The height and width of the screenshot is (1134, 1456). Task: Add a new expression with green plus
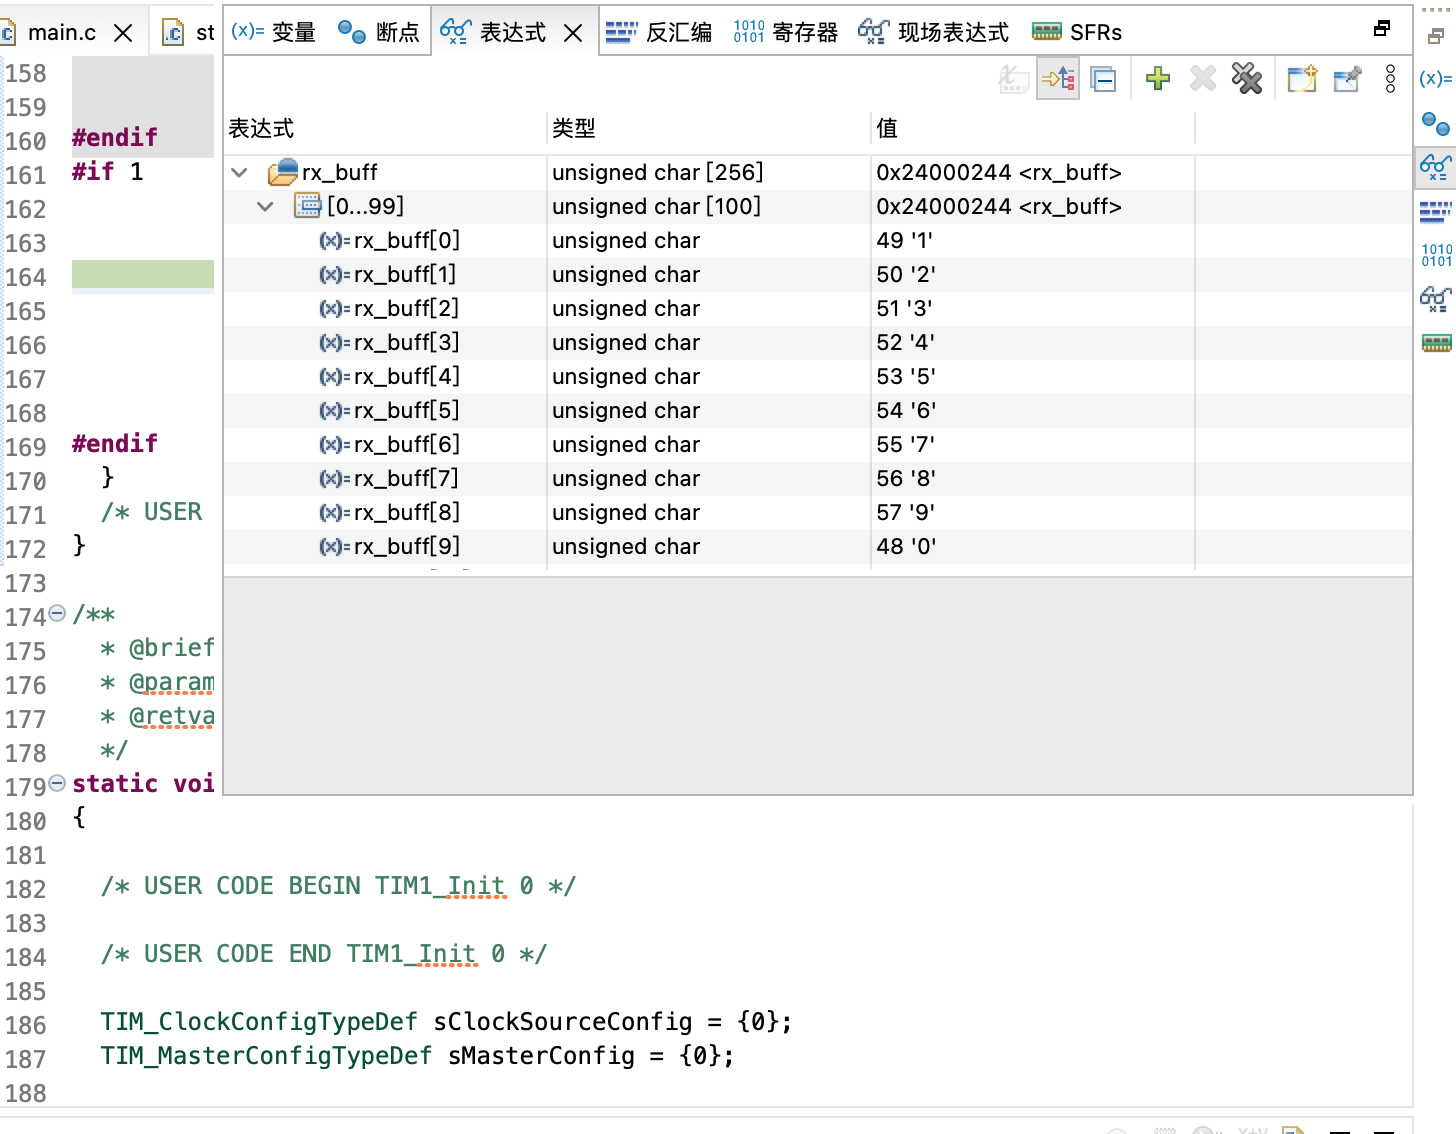(1158, 78)
